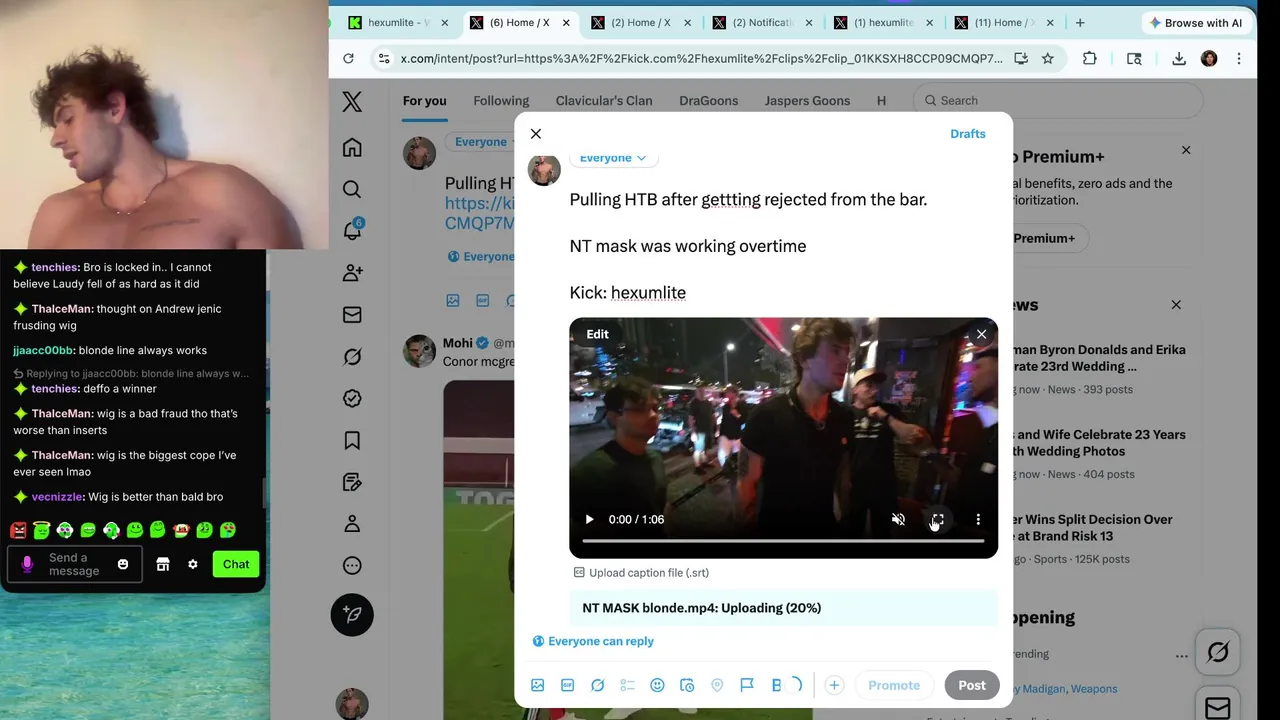Add another post with plus icon
Screen dimensions: 1280x720
pos(834,685)
